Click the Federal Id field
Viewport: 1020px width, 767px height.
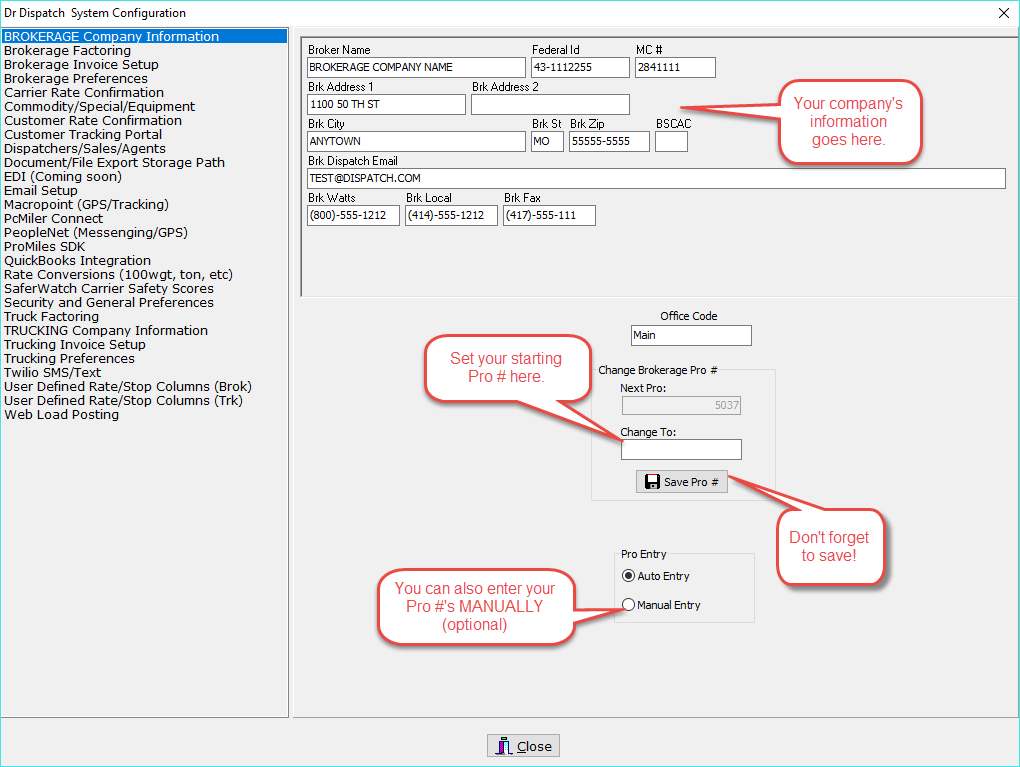point(580,67)
